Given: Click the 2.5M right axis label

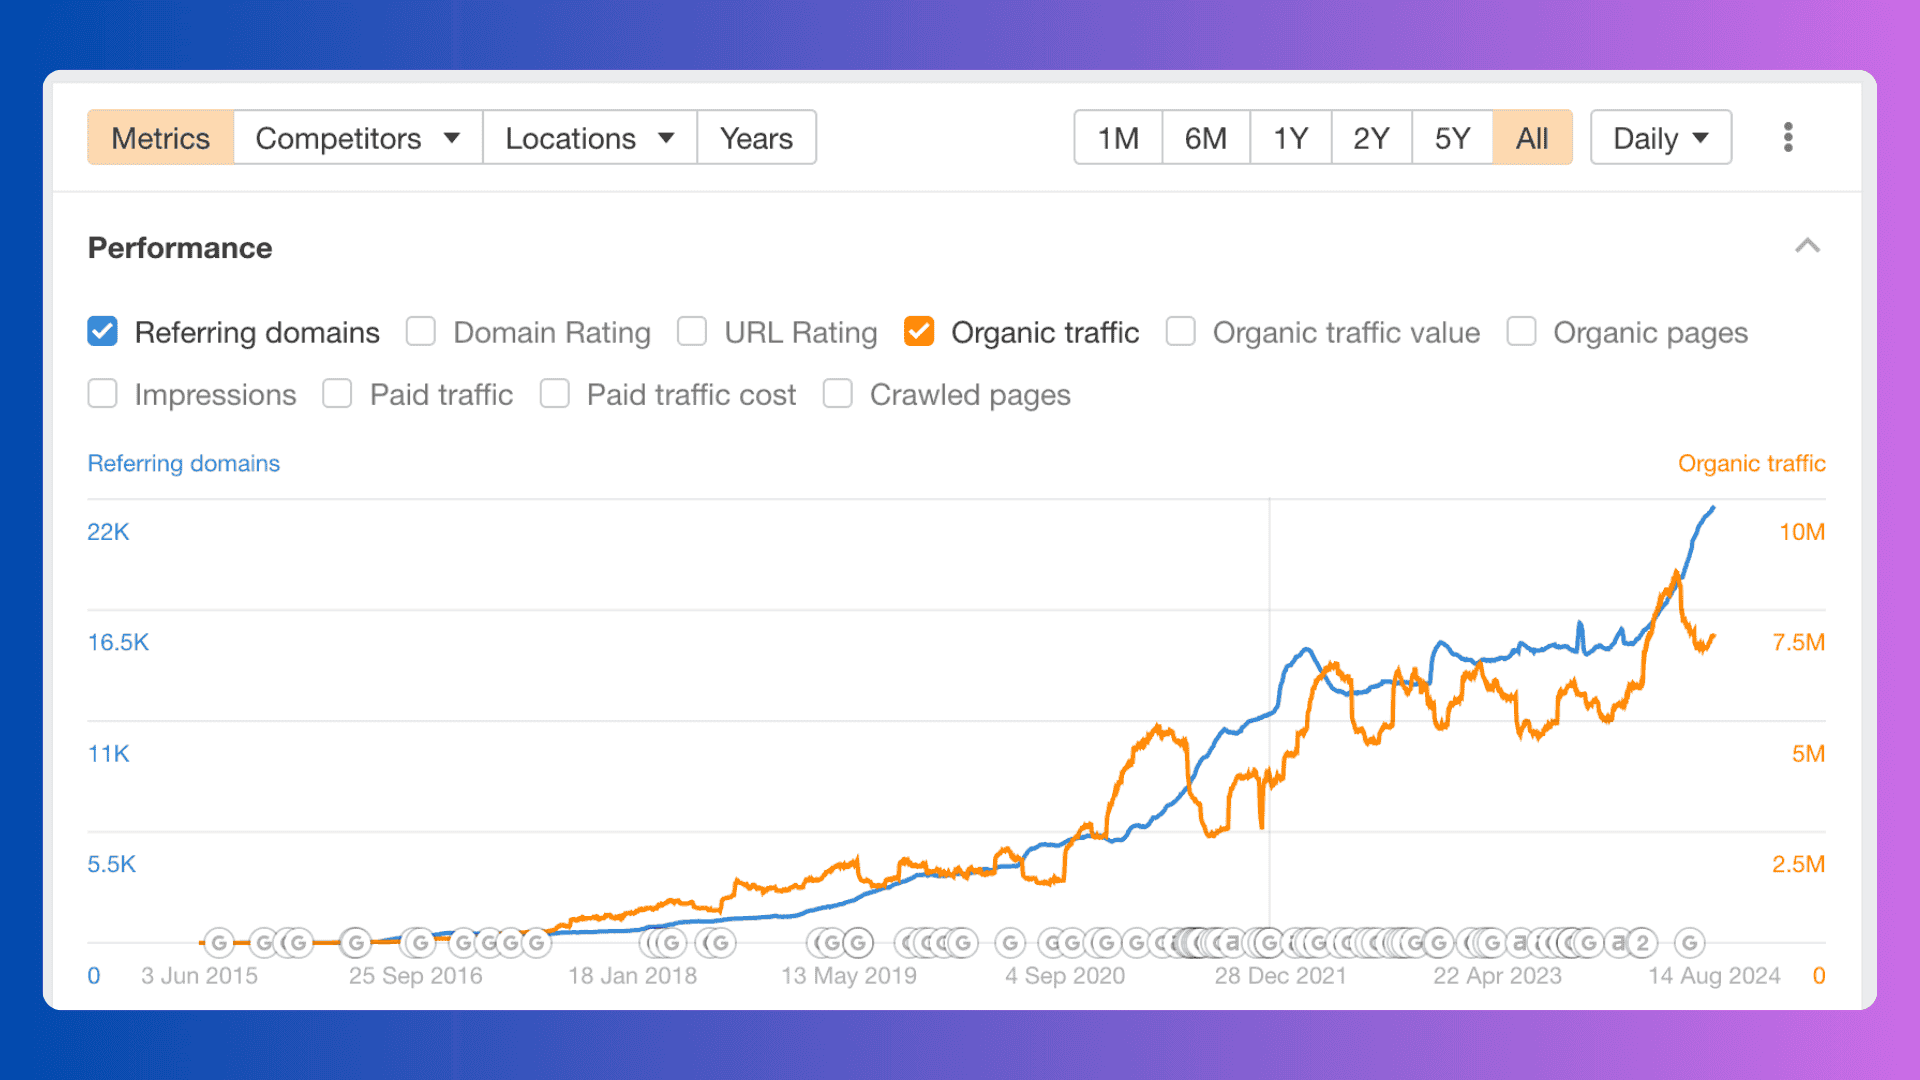Looking at the screenshot, I should click(1799, 864).
